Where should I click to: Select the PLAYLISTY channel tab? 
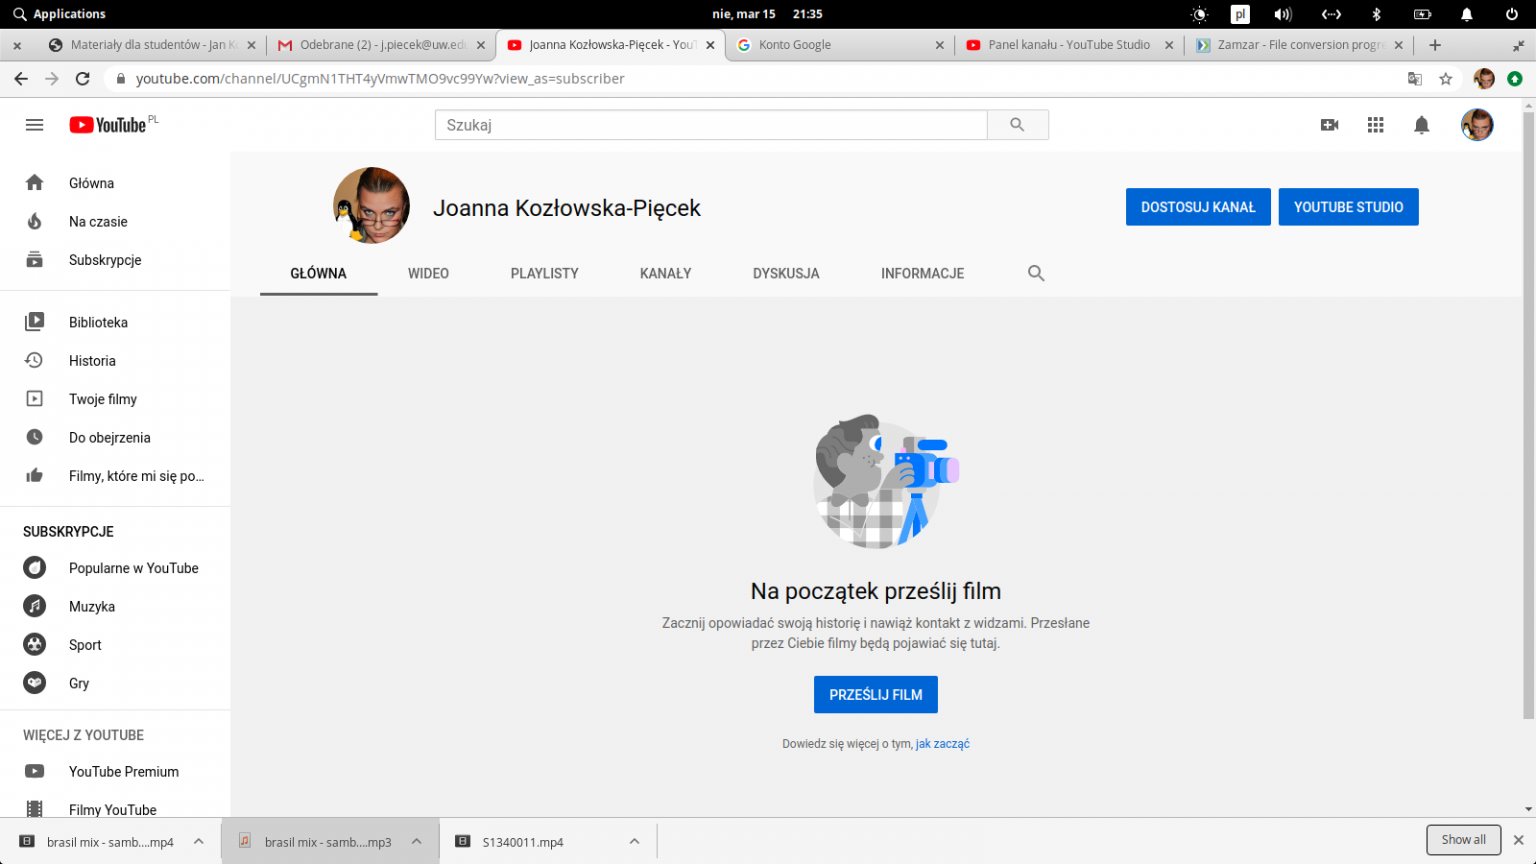click(545, 273)
